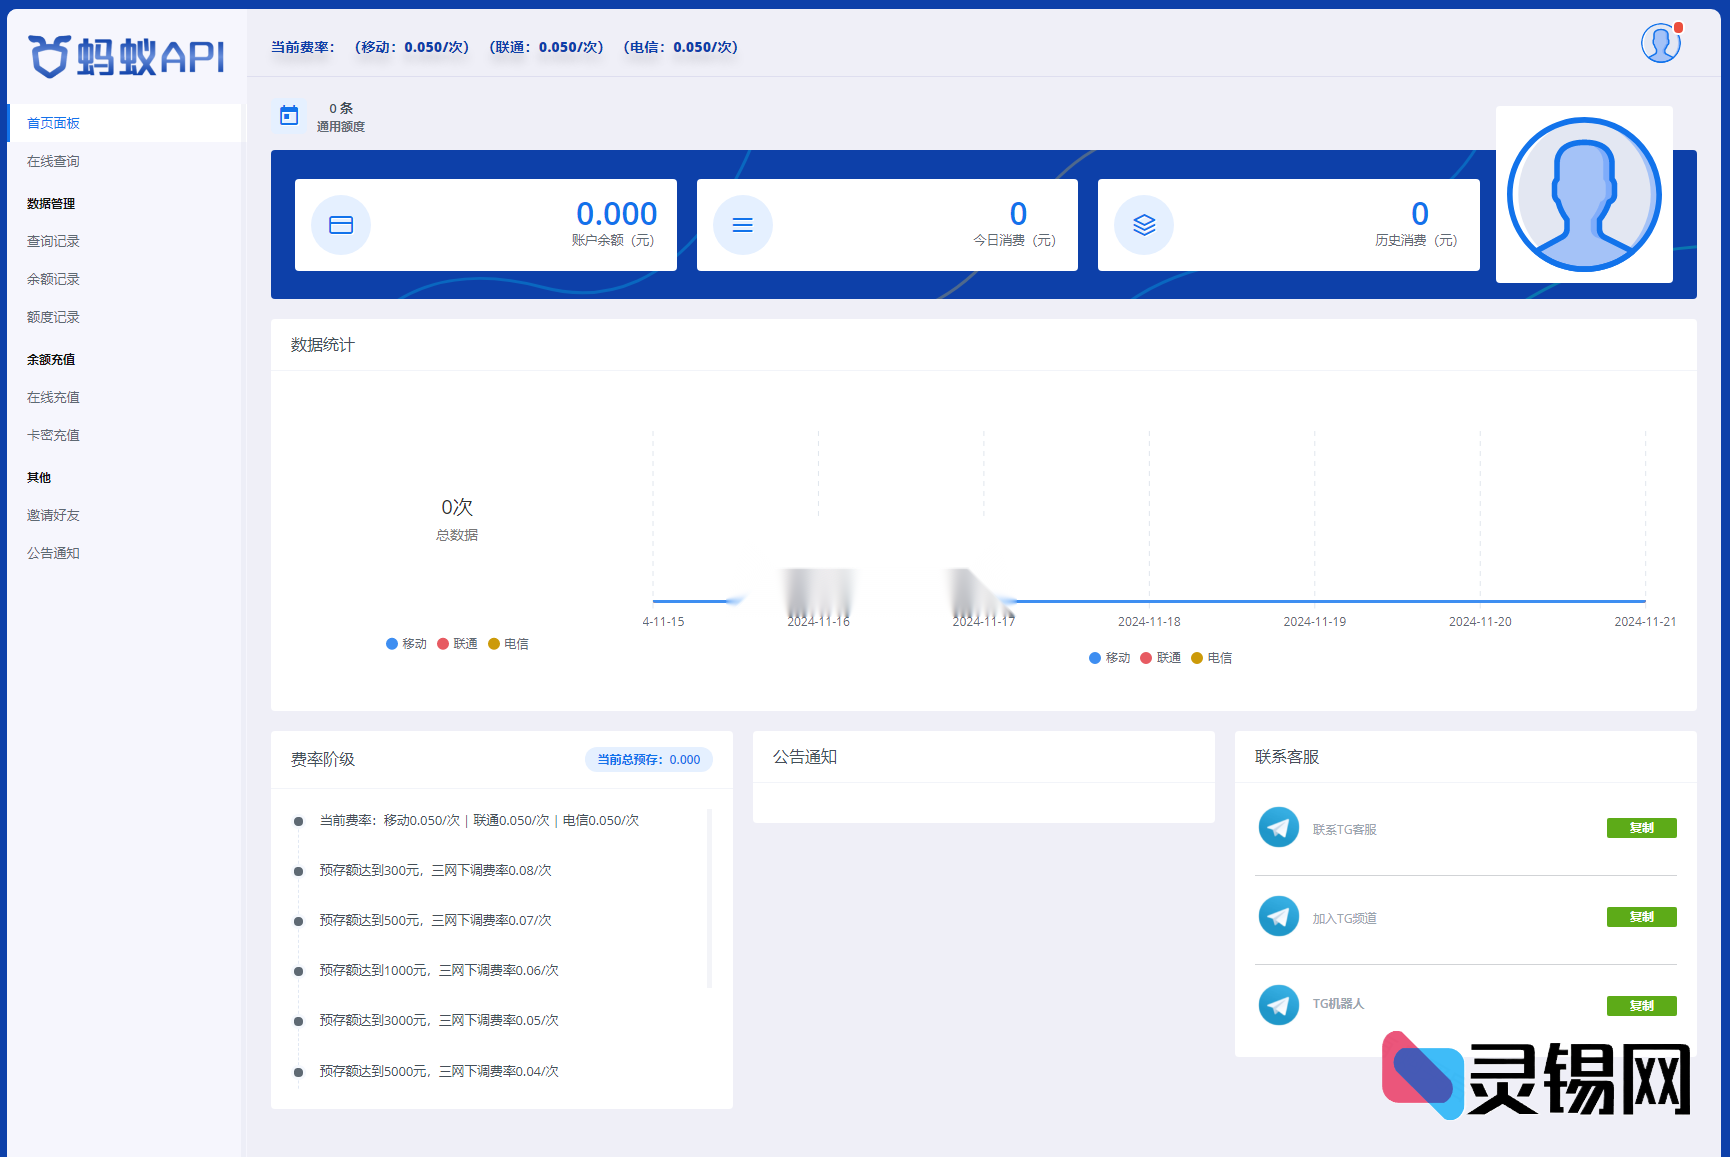Click the 历史消费 layers icon
Image resolution: width=1730 pixels, height=1157 pixels.
(x=1144, y=225)
